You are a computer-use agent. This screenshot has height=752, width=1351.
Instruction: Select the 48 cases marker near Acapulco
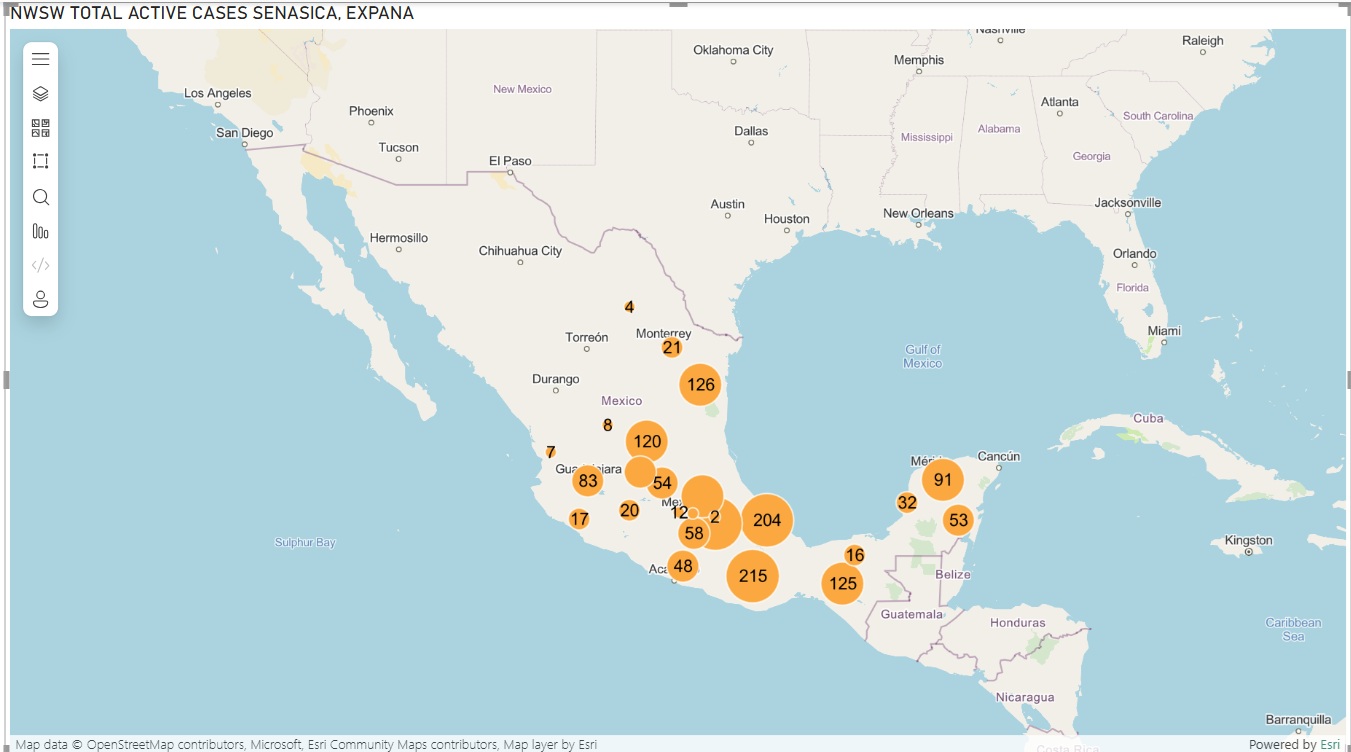point(683,567)
